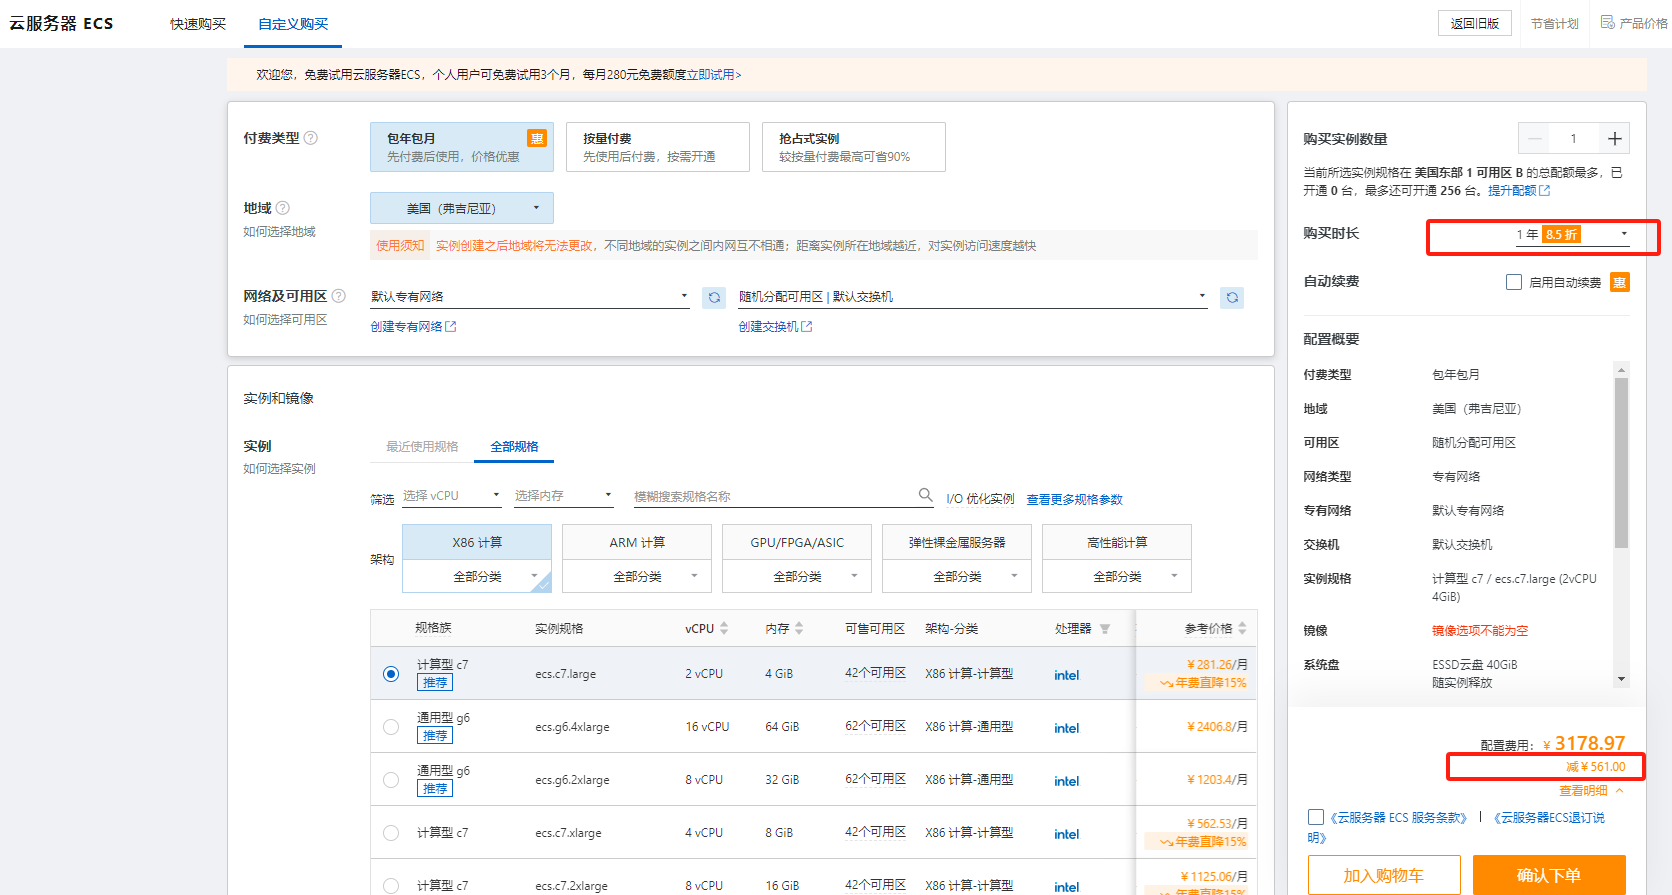
Task: Open the 选择内存 filter dropdown
Action: click(564, 496)
